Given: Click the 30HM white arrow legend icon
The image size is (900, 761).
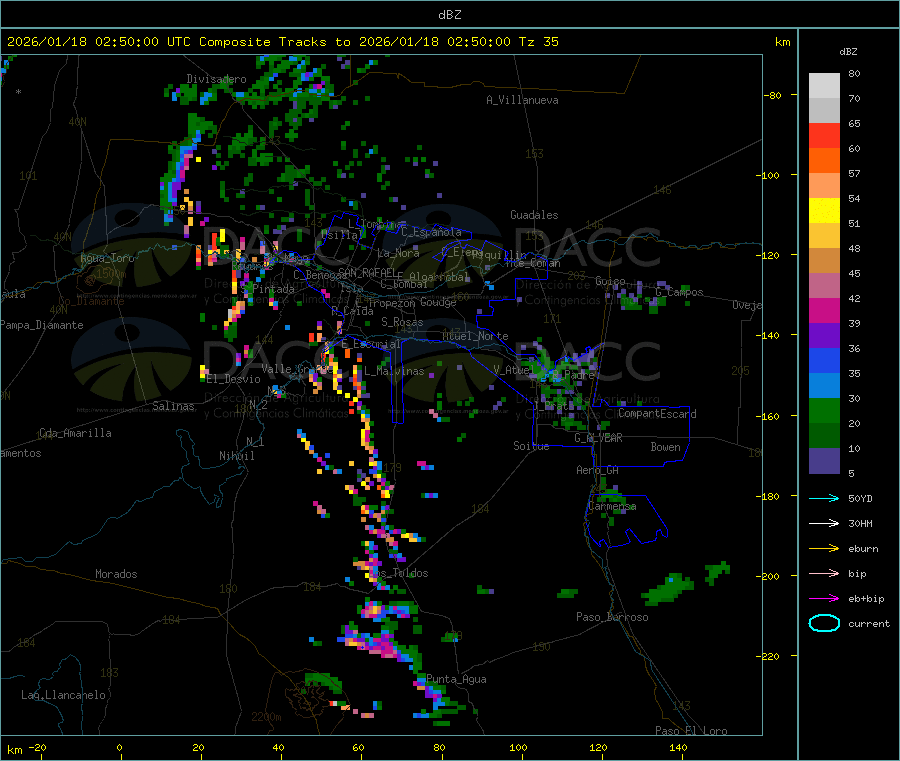Looking at the screenshot, I should (x=824, y=523).
